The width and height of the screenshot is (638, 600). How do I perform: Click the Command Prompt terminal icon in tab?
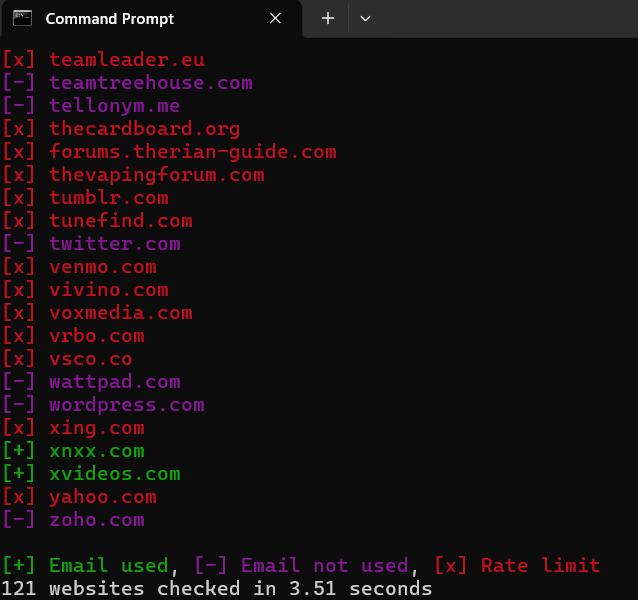(x=22, y=19)
